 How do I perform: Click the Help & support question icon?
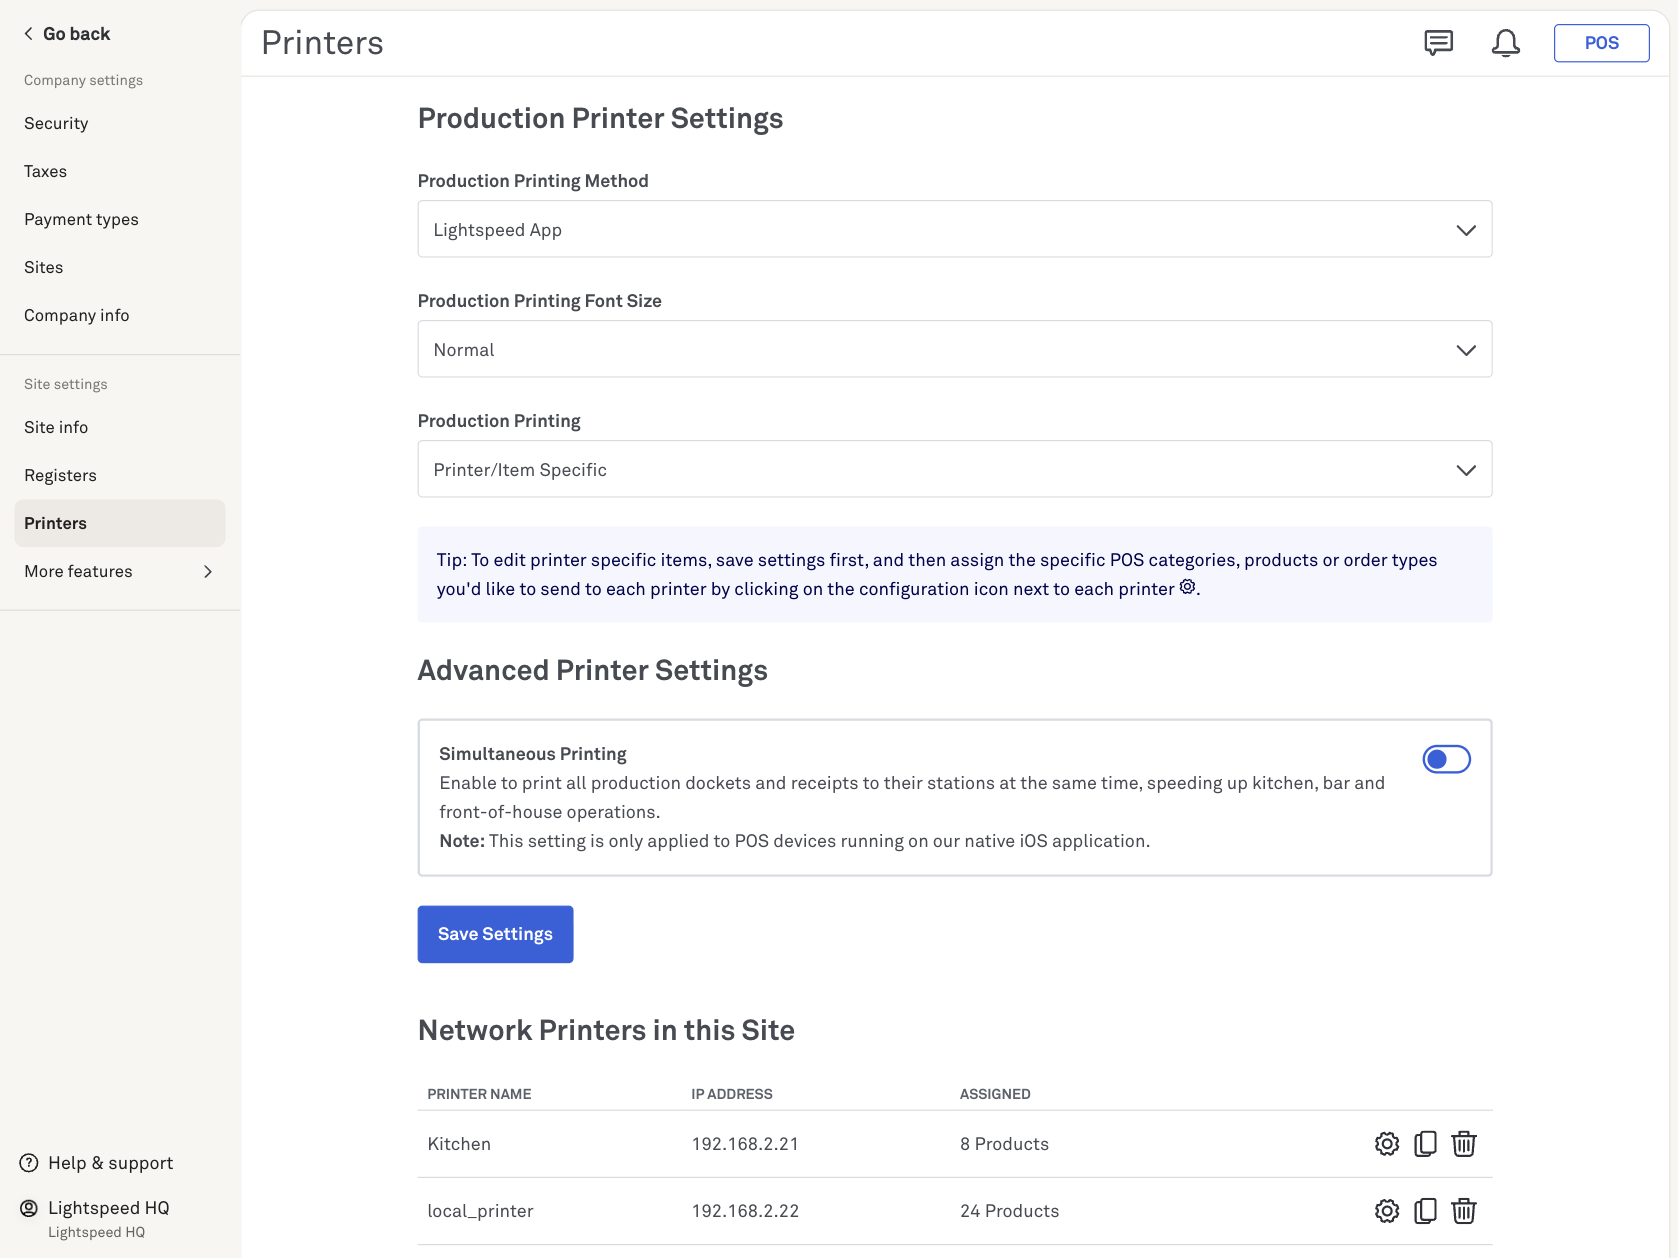click(29, 1163)
